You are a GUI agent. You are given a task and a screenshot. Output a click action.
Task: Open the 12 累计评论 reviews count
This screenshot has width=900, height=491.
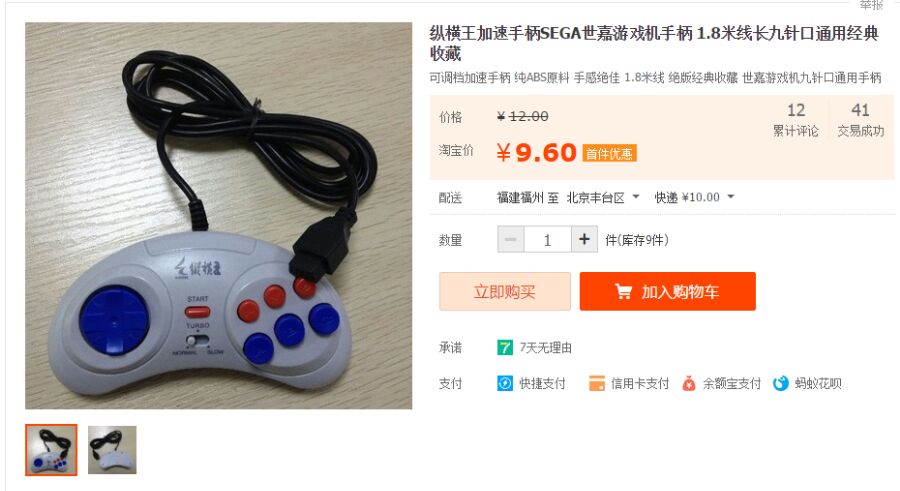point(796,119)
